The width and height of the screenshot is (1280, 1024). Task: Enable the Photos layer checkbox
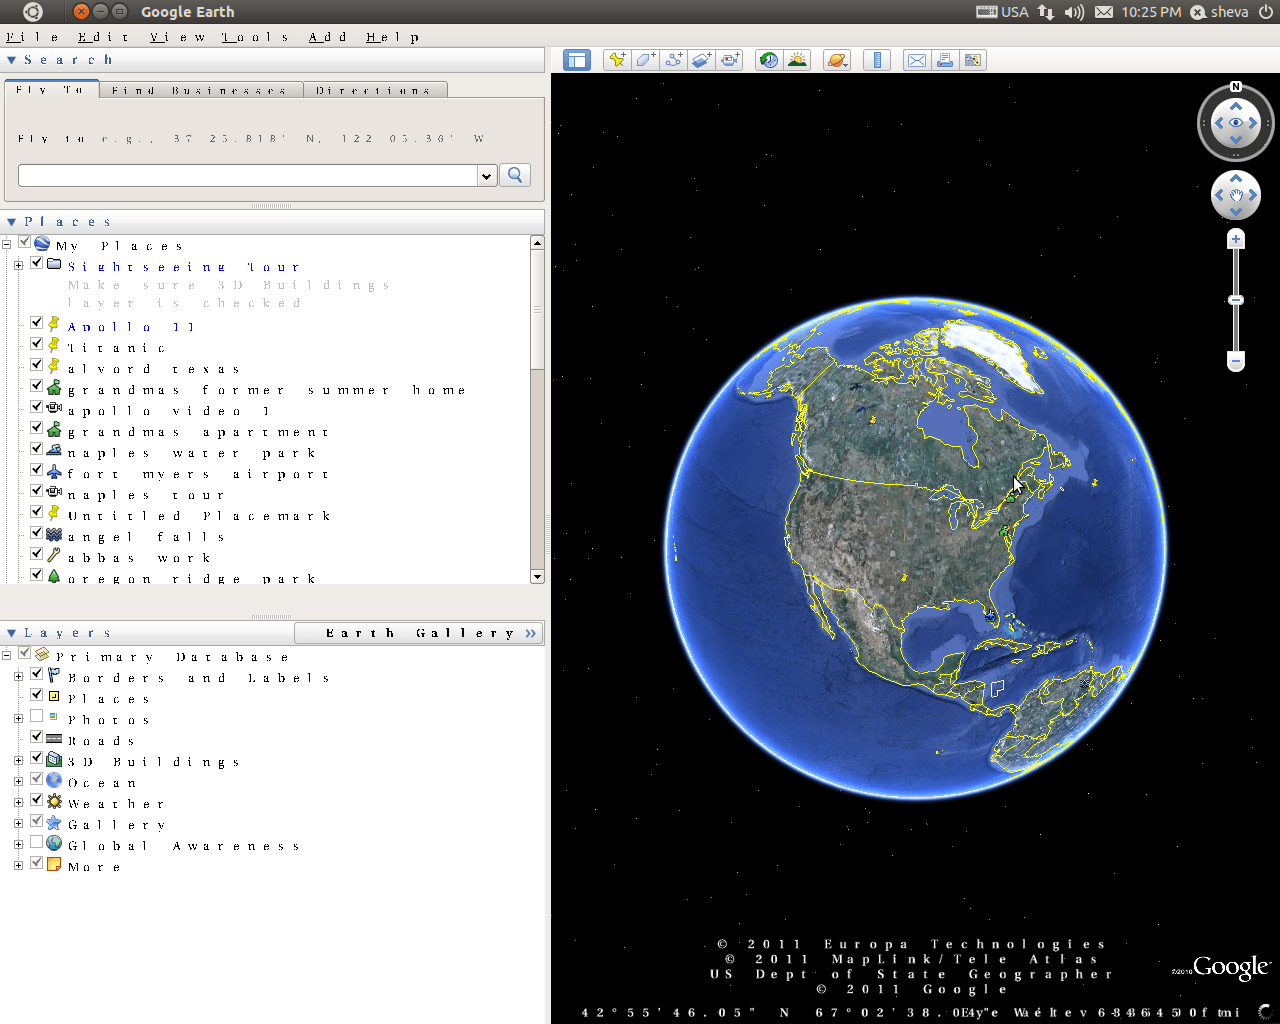[37, 716]
